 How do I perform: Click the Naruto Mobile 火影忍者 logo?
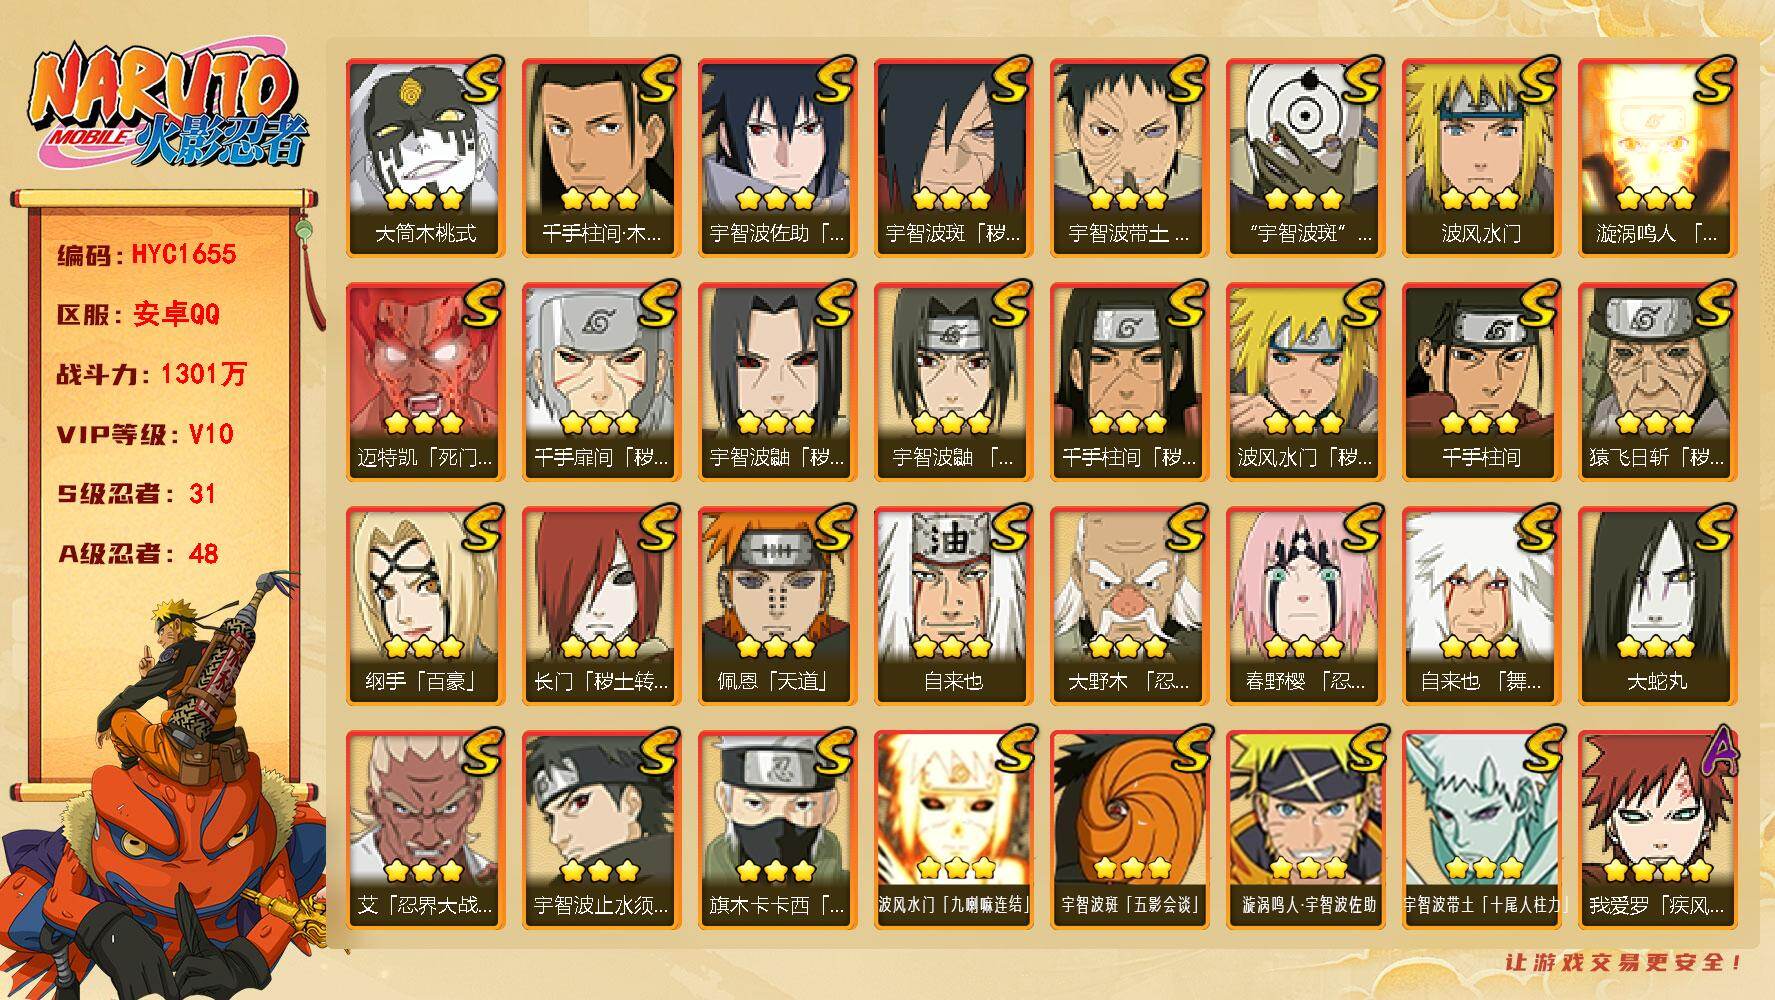click(x=165, y=108)
